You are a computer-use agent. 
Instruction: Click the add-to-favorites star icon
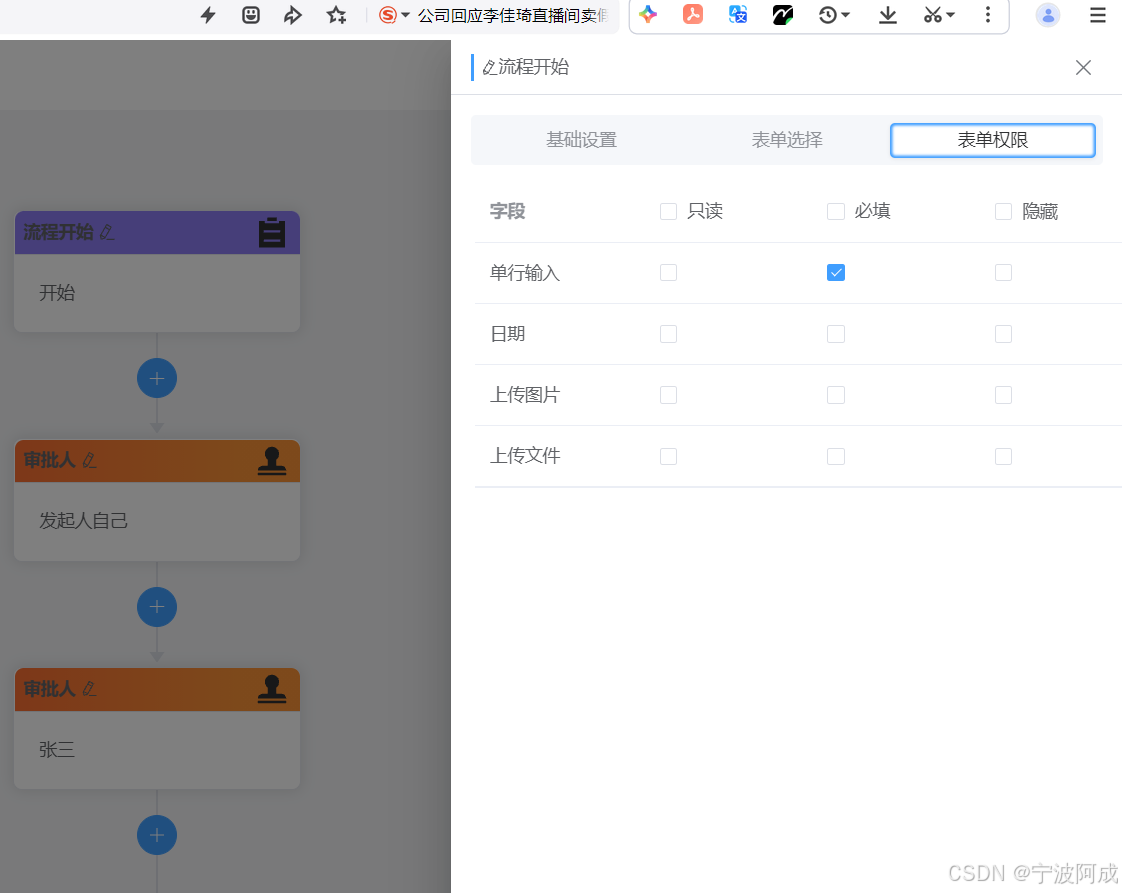(x=336, y=14)
